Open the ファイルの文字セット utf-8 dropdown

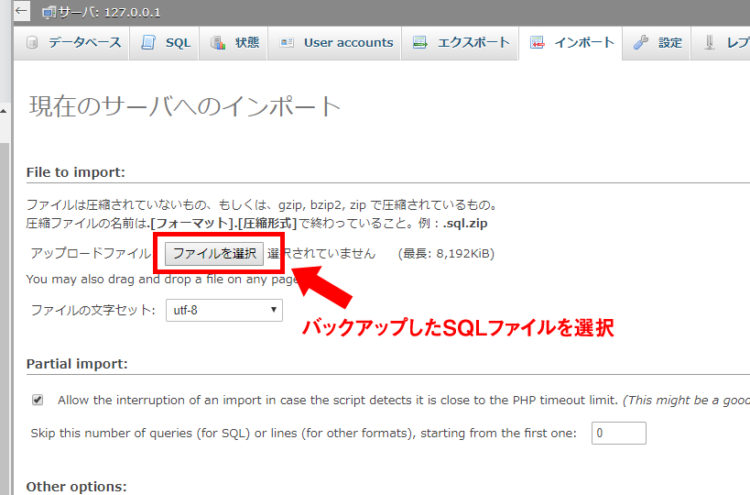[224, 310]
